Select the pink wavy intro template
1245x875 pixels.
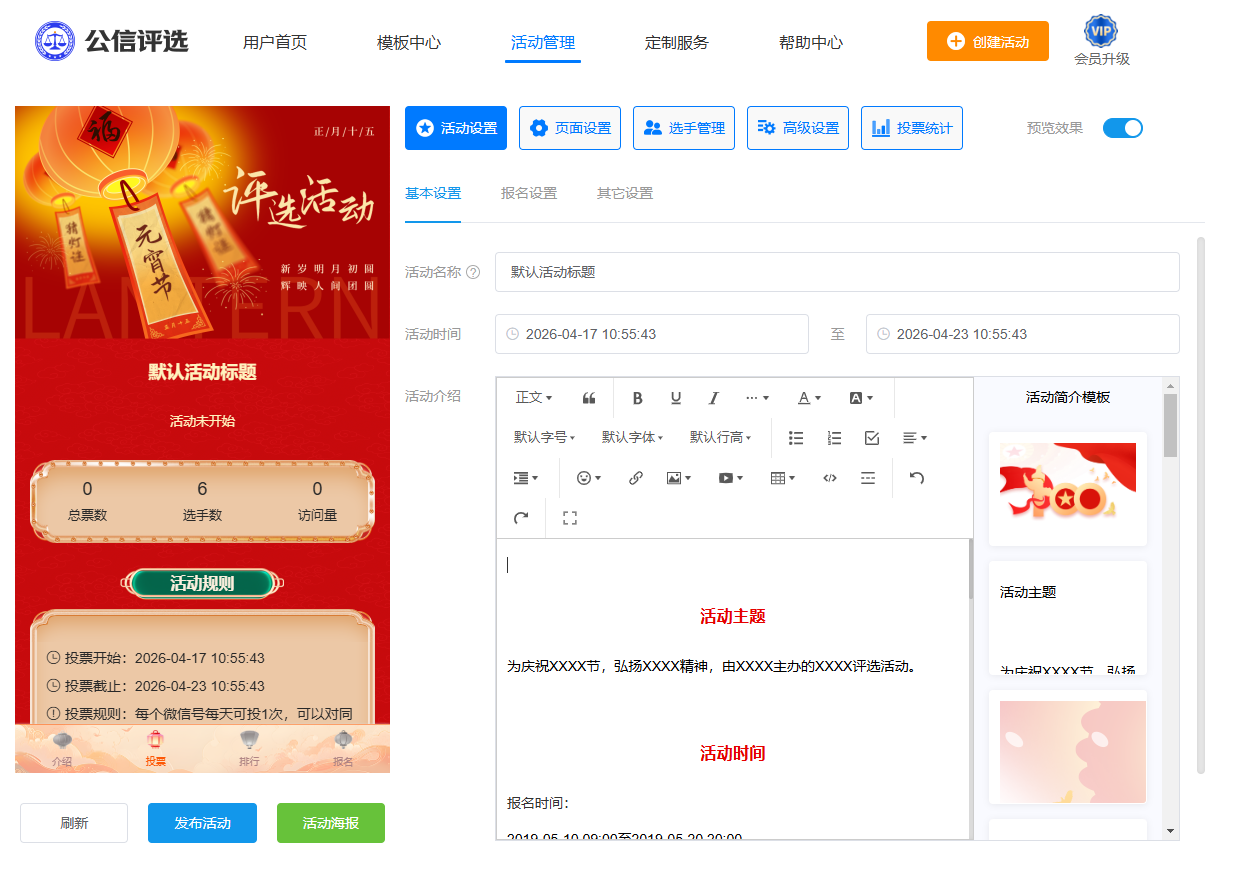click(1068, 747)
